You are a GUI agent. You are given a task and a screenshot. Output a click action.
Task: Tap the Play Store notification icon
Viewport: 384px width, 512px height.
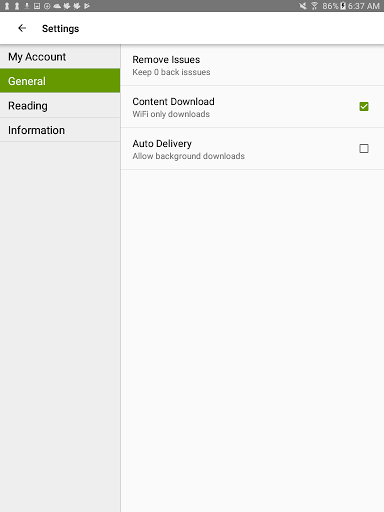point(87,6)
